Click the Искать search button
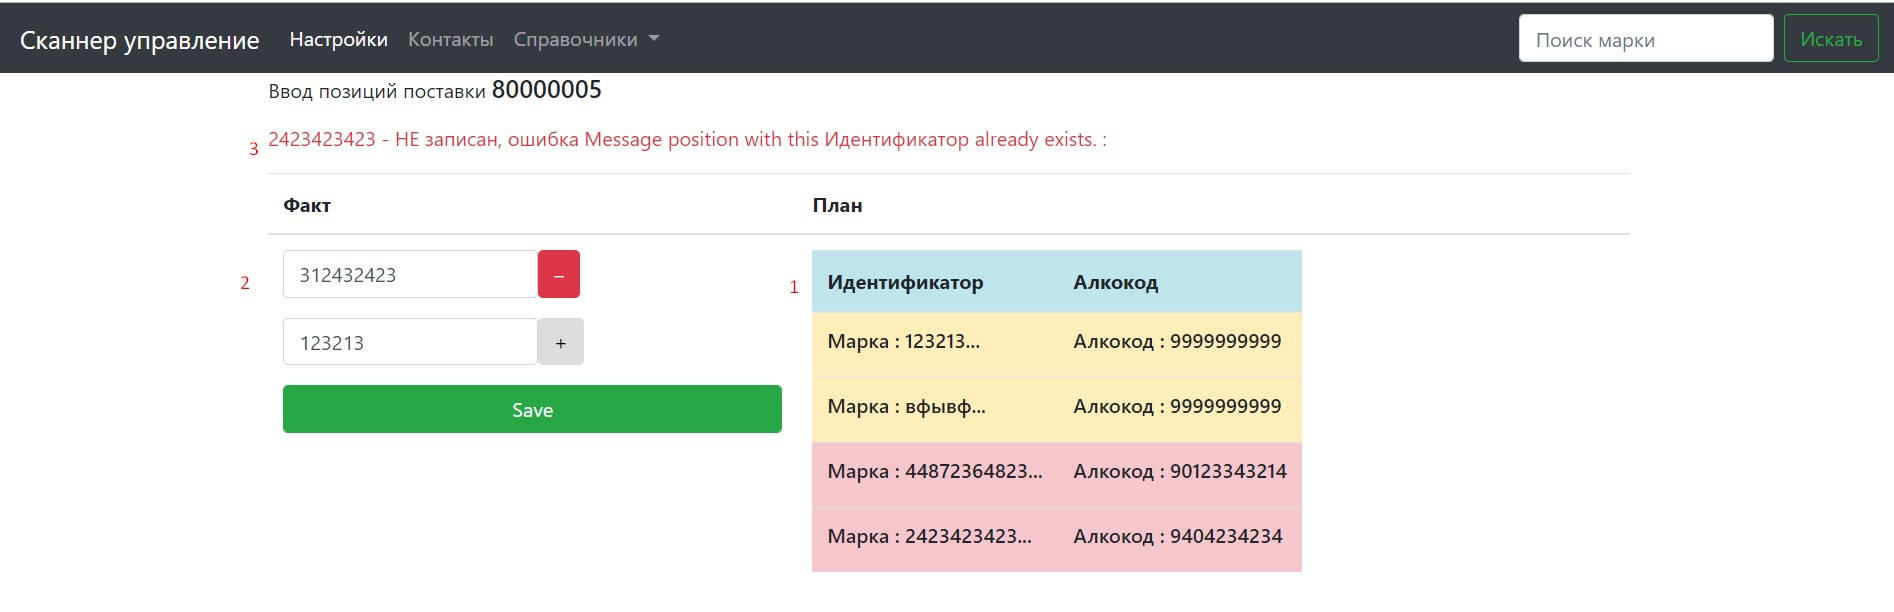This screenshot has height=612, width=1894. tap(1830, 39)
